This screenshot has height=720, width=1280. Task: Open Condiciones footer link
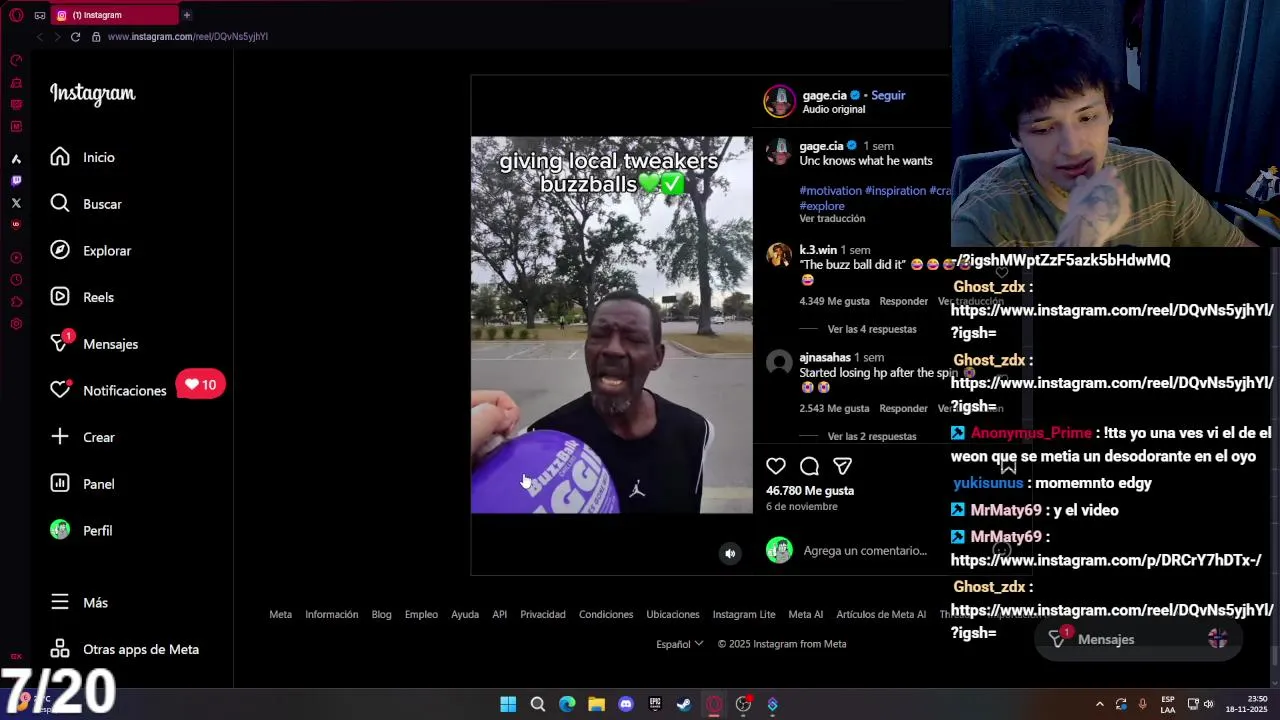pyautogui.click(x=606, y=614)
